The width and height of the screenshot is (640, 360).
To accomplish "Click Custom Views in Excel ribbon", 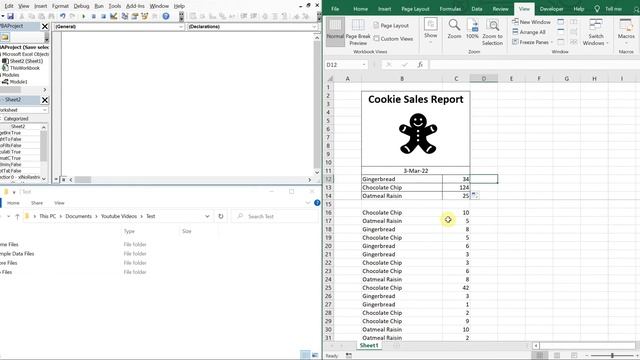I will [x=393, y=39].
